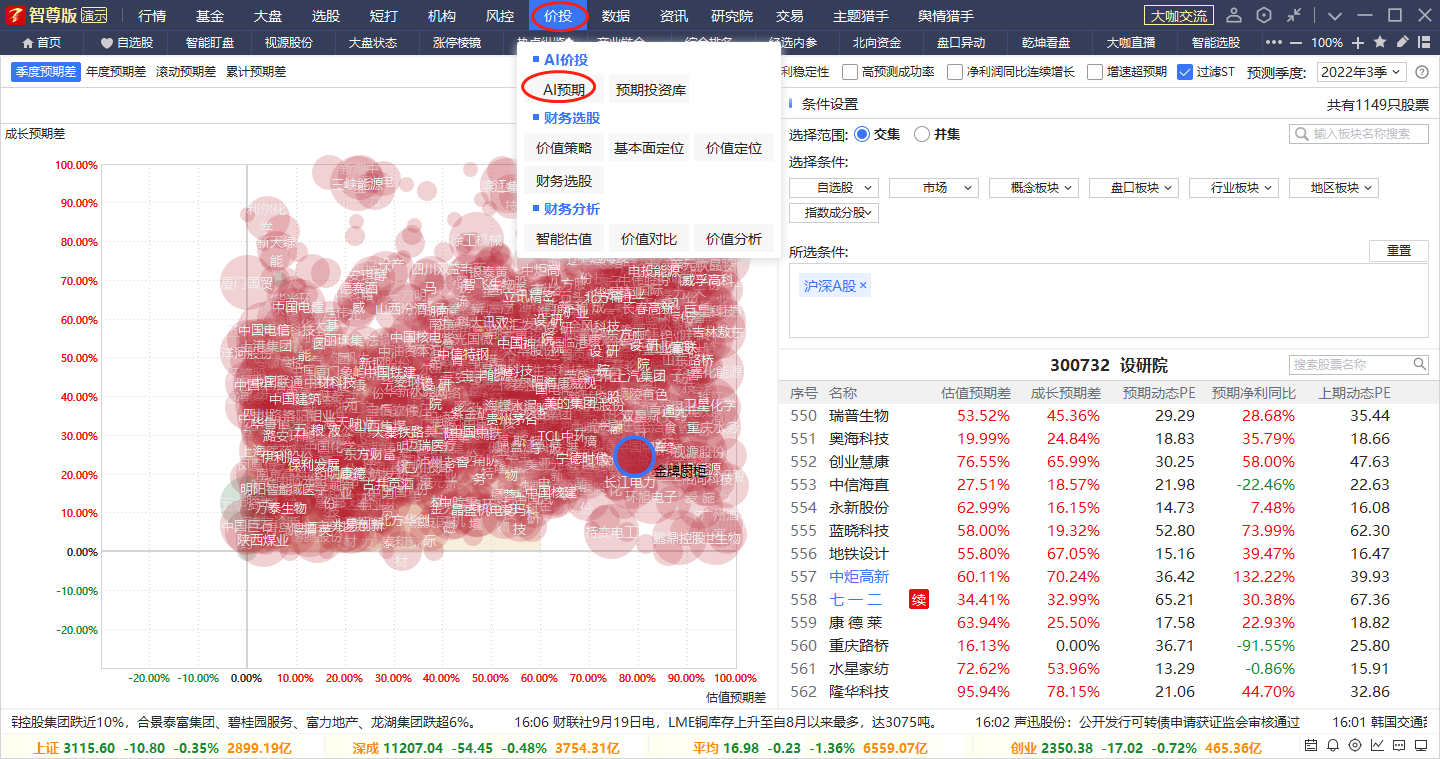The width and height of the screenshot is (1440, 759).
Task: Click the blue-circled 金牌厨柜 bubble on chart
Action: coord(634,455)
